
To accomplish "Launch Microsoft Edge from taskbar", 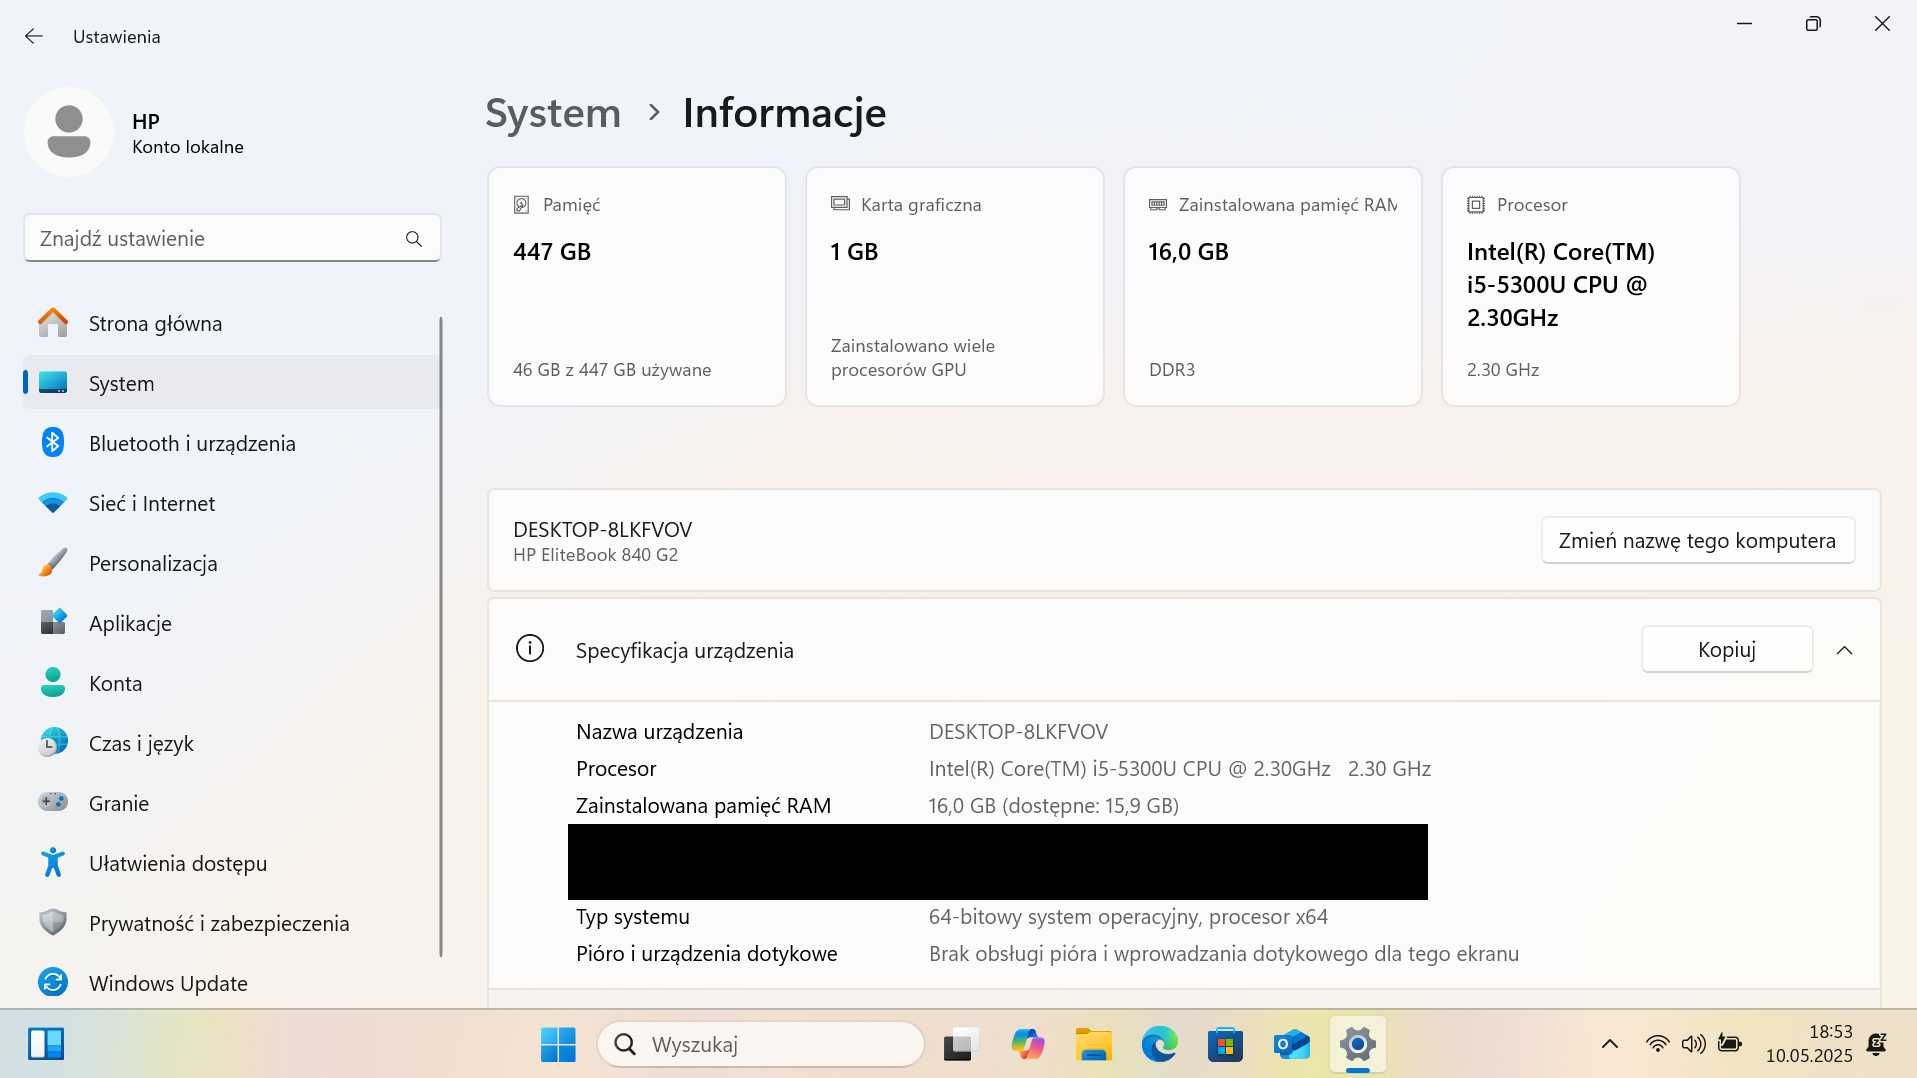I will [1159, 1045].
